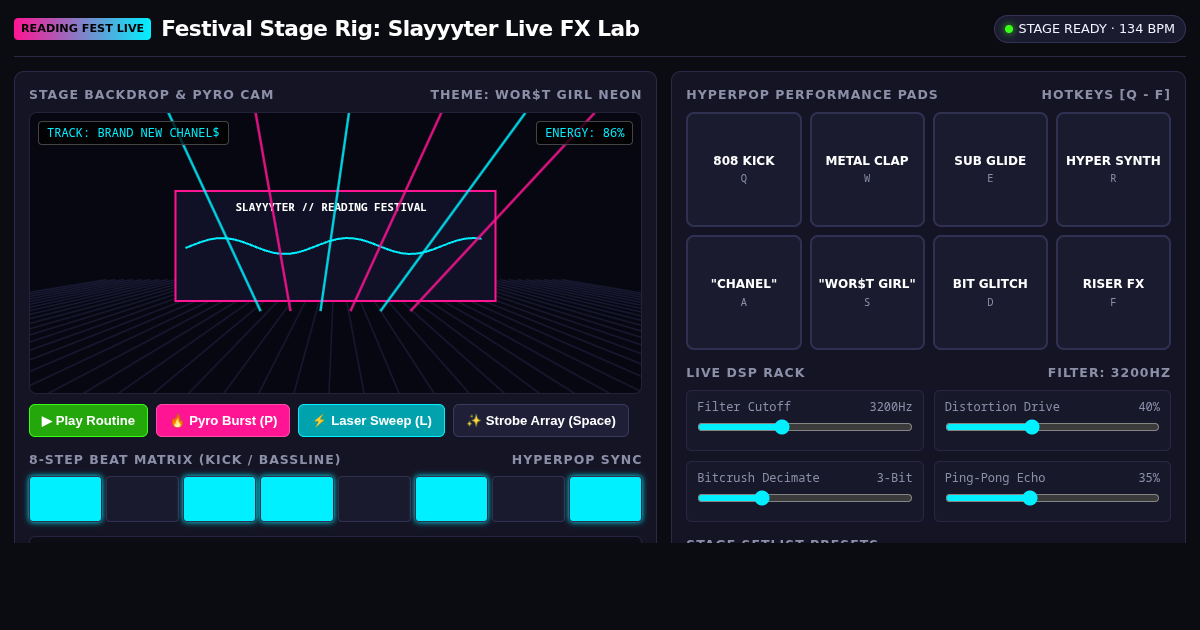Image resolution: width=1200 pixels, height=630 pixels.
Task: Toggle beat matrix step 1 off
Action: (x=65, y=499)
